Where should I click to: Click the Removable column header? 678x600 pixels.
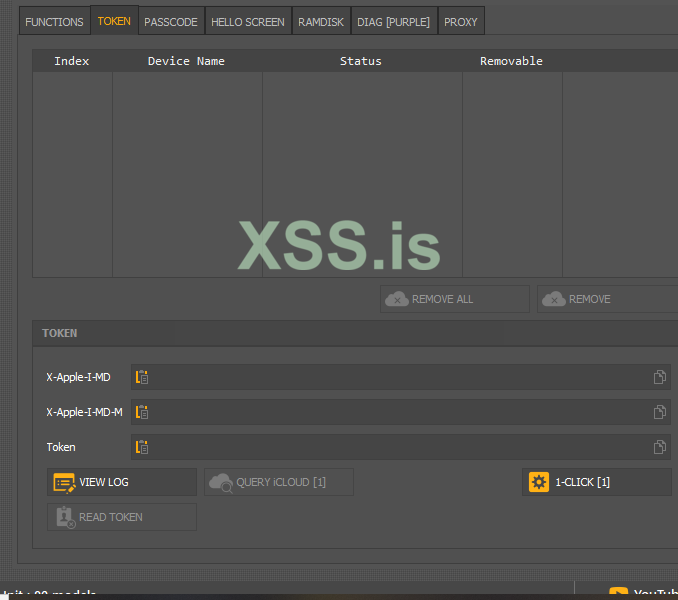(x=512, y=61)
